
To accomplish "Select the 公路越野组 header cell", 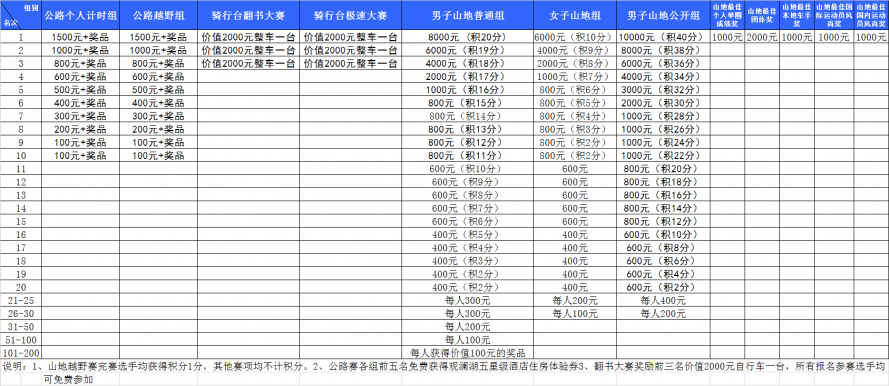I will pyautogui.click(x=159, y=16).
